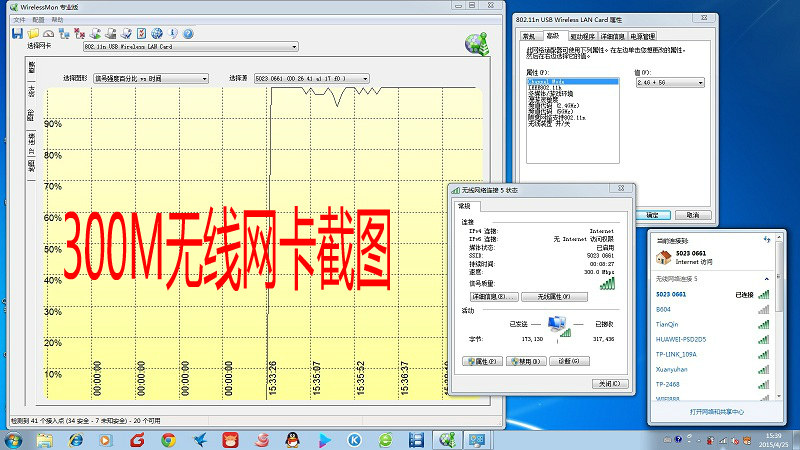Click the network flyout scrollbar up arrow
The image size is (800, 450).
tap(779, 238)
